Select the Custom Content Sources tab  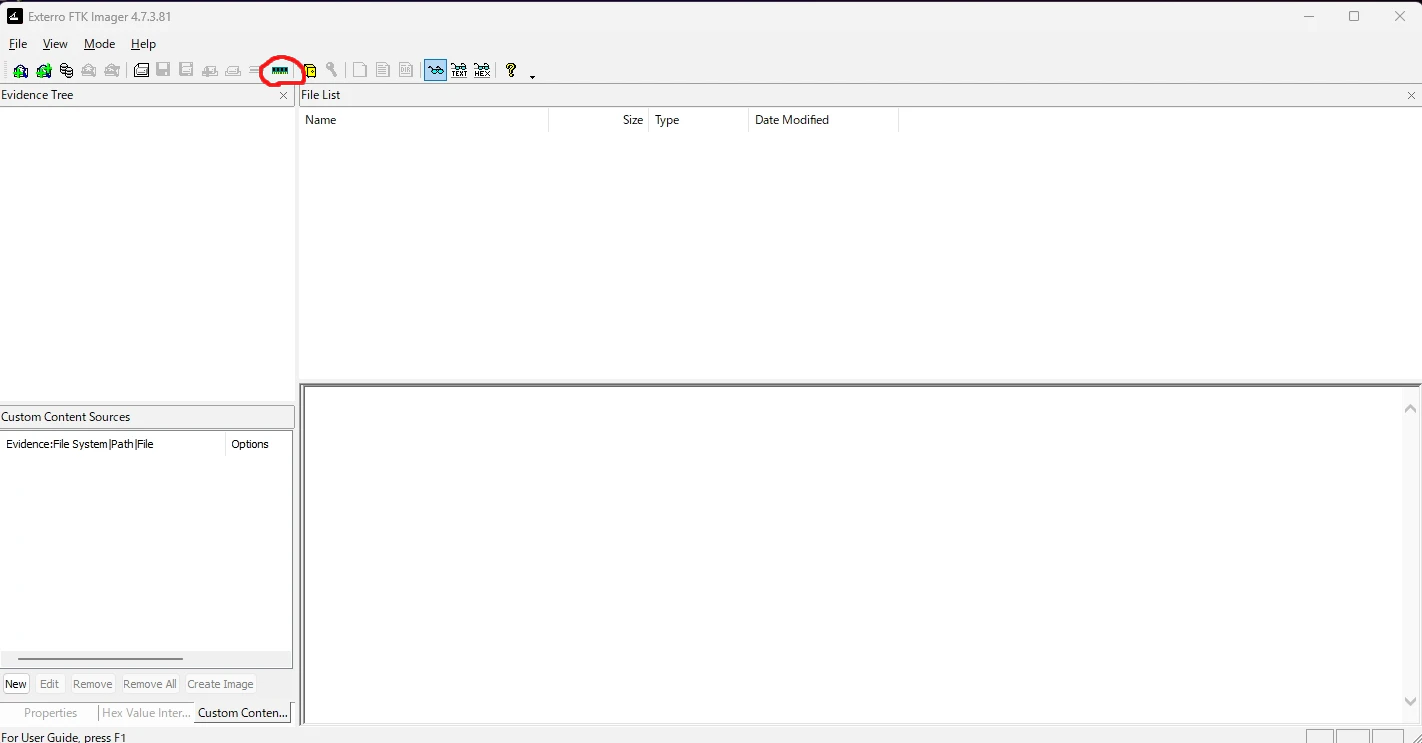[x=243, y=713]
